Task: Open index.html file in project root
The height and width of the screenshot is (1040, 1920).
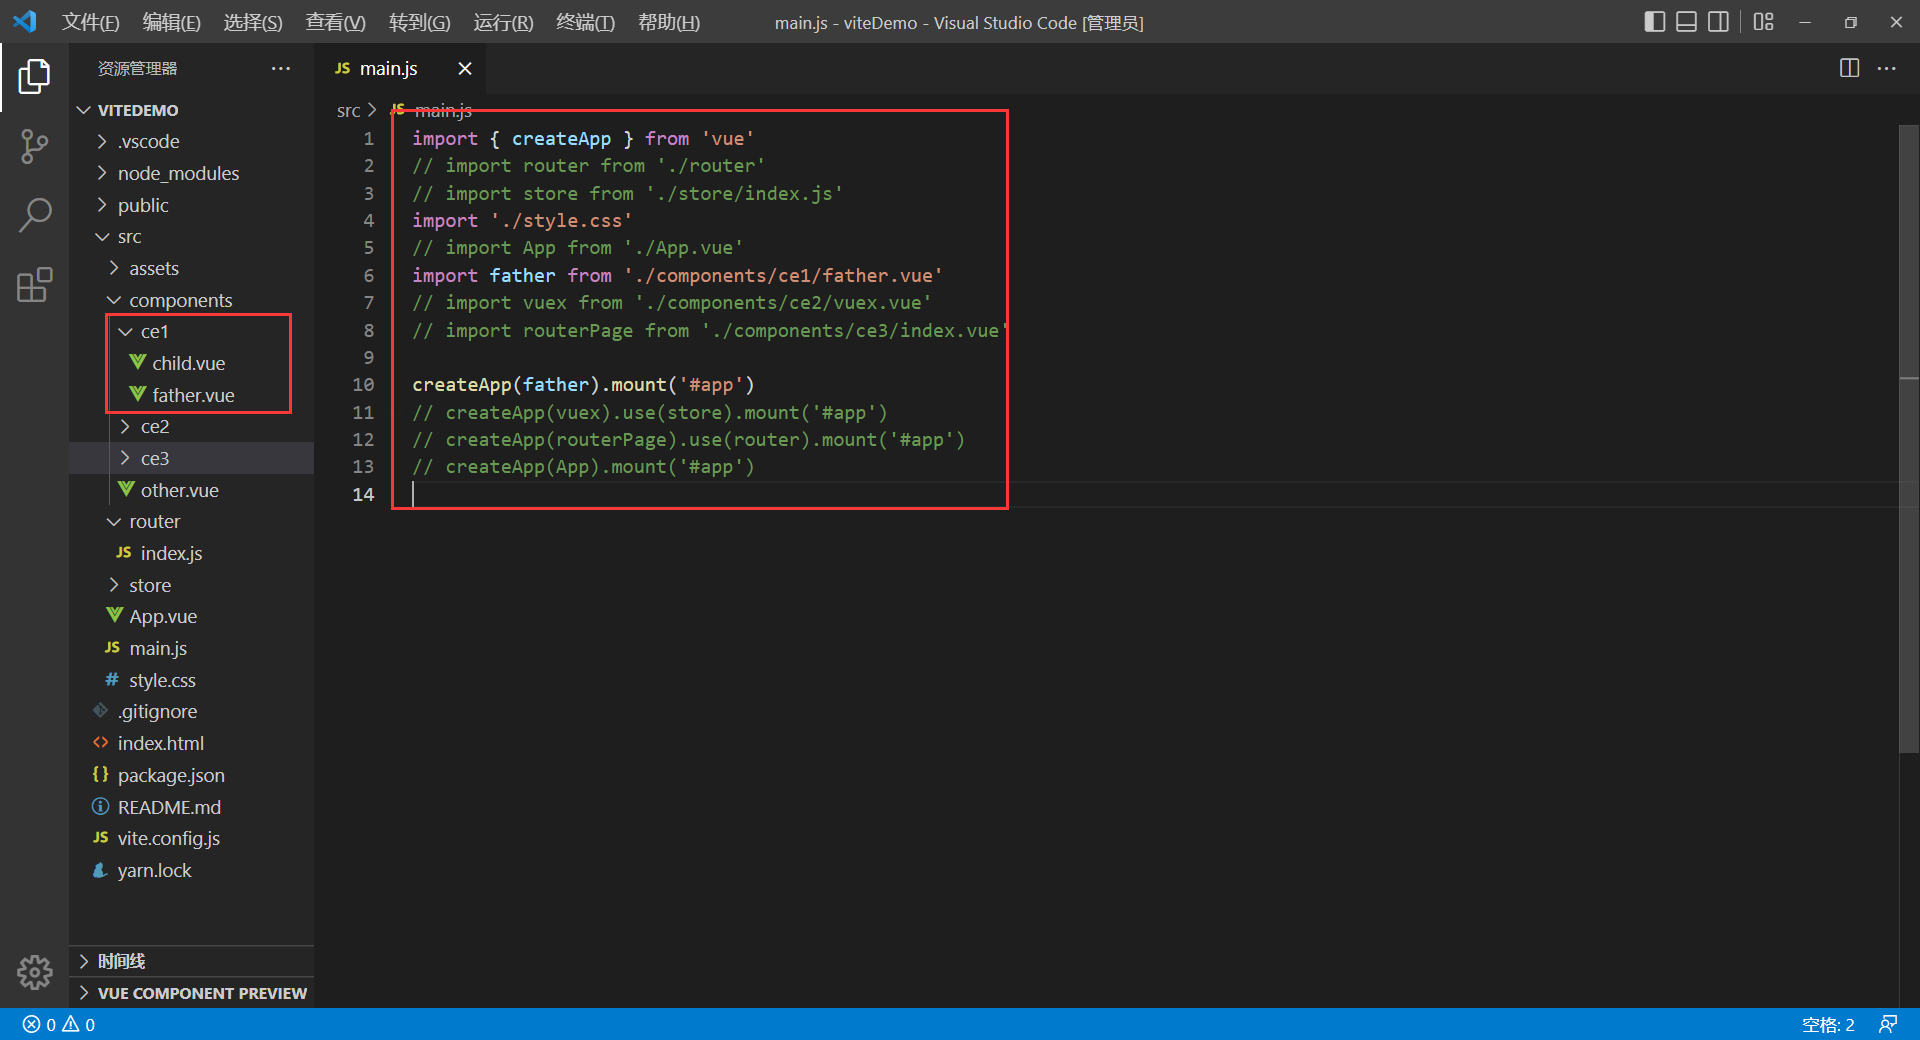Action: 191,743
